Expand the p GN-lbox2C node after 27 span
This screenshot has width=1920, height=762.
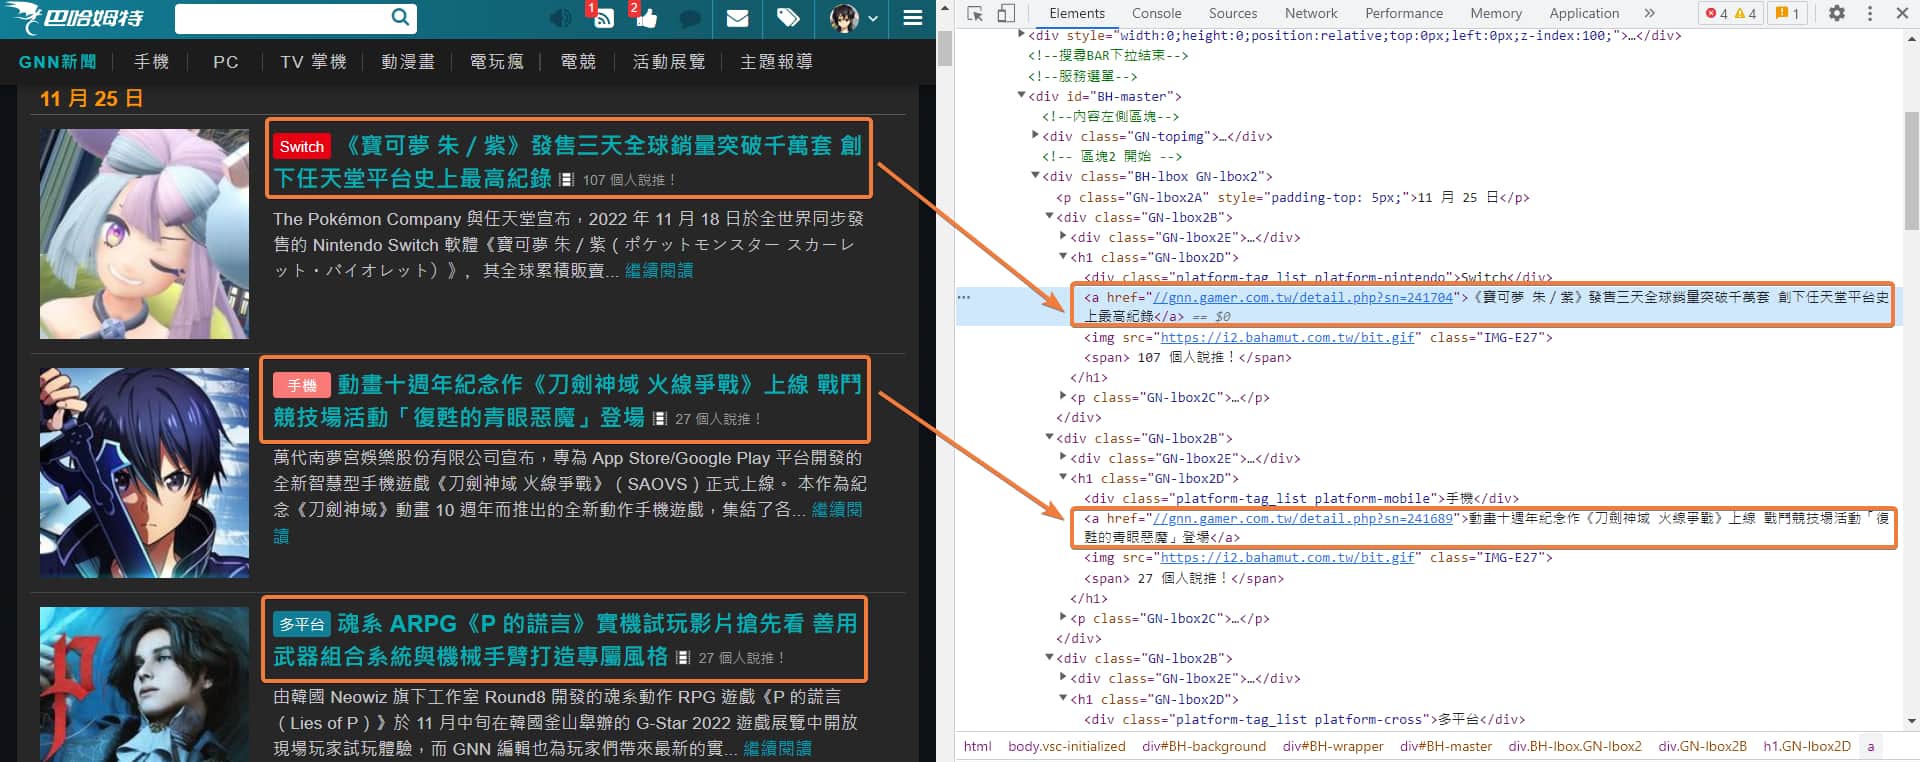pos(1063,618)
